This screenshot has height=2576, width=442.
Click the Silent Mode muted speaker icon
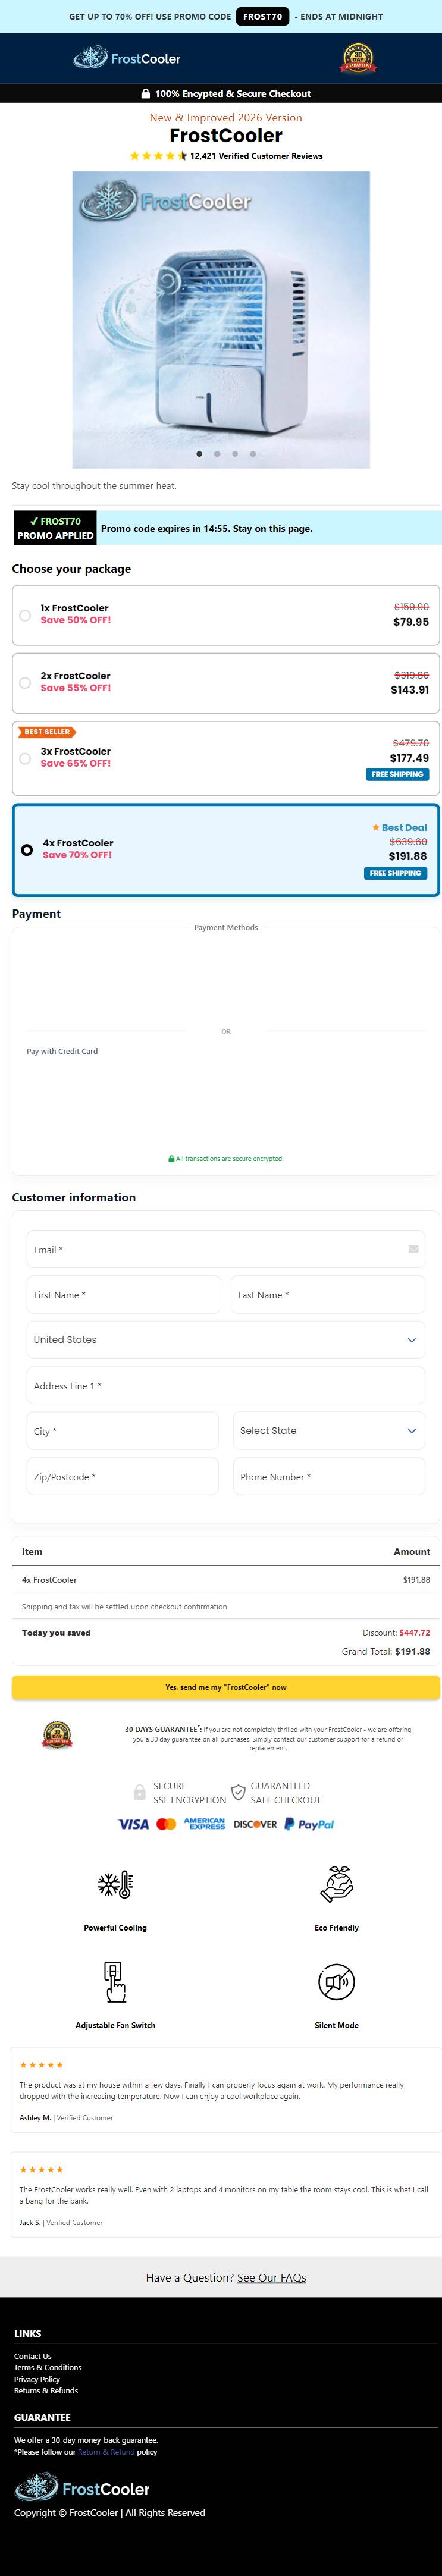click(337, 1982)
